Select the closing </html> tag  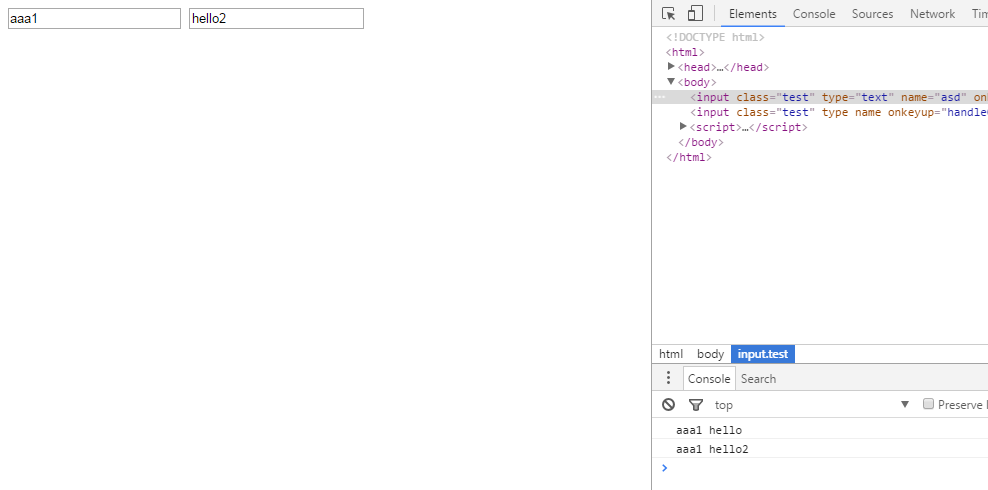(x=688, y=157)
